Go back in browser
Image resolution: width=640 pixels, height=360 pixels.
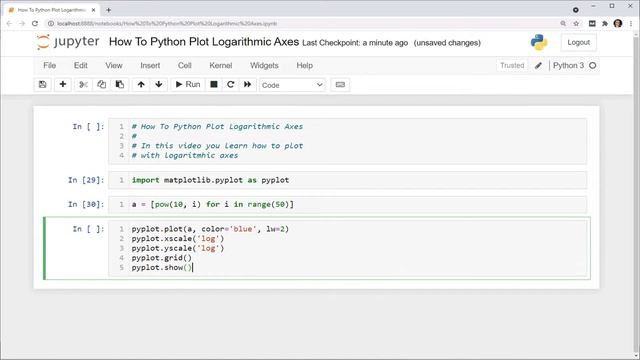[9, 24]
